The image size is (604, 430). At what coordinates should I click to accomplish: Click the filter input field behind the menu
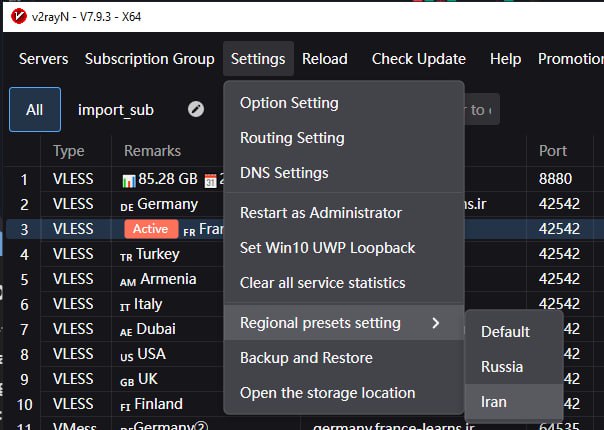pyautogui.click(x=482, y=109)
